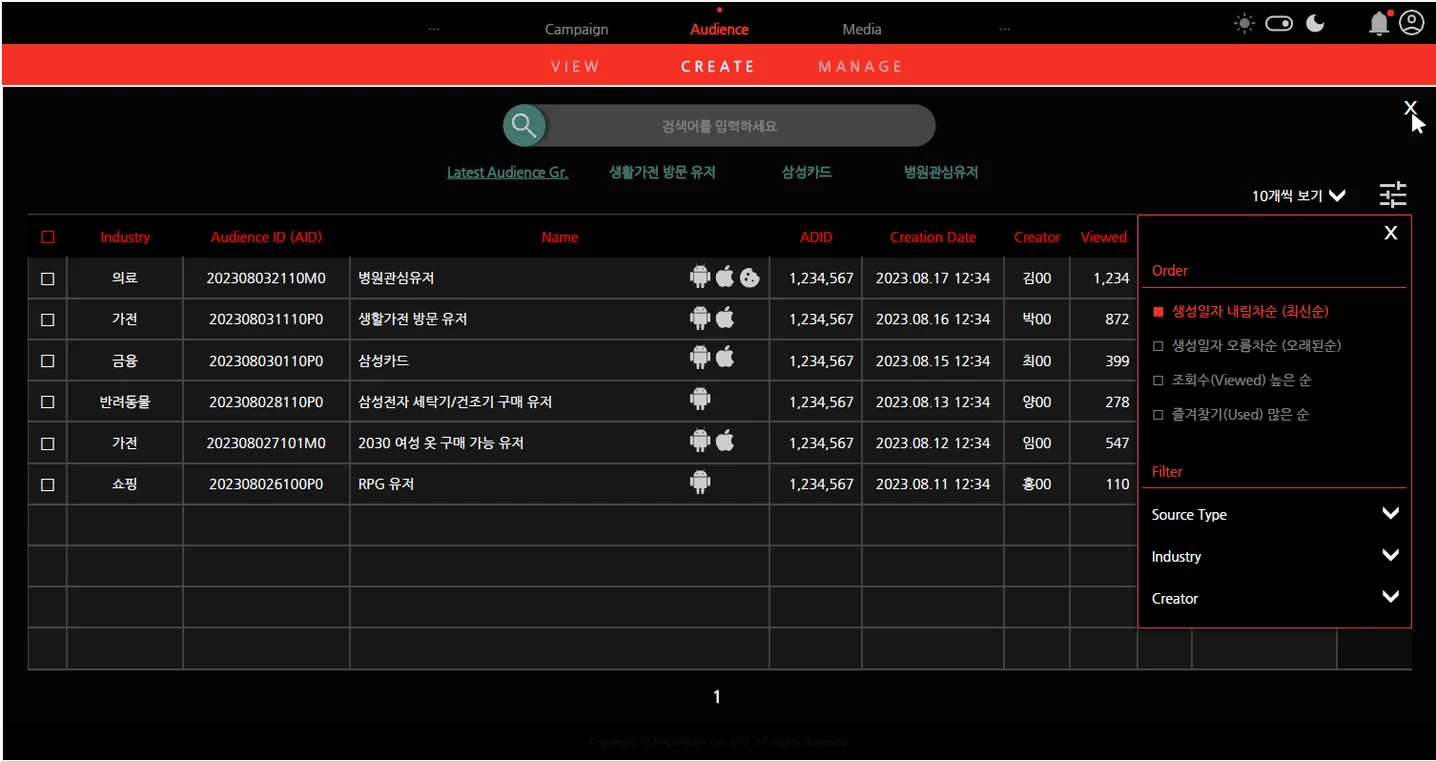Check the select-all header checkbox
The width and height of the screenshot is (1436, 762).
coord(47,237)
